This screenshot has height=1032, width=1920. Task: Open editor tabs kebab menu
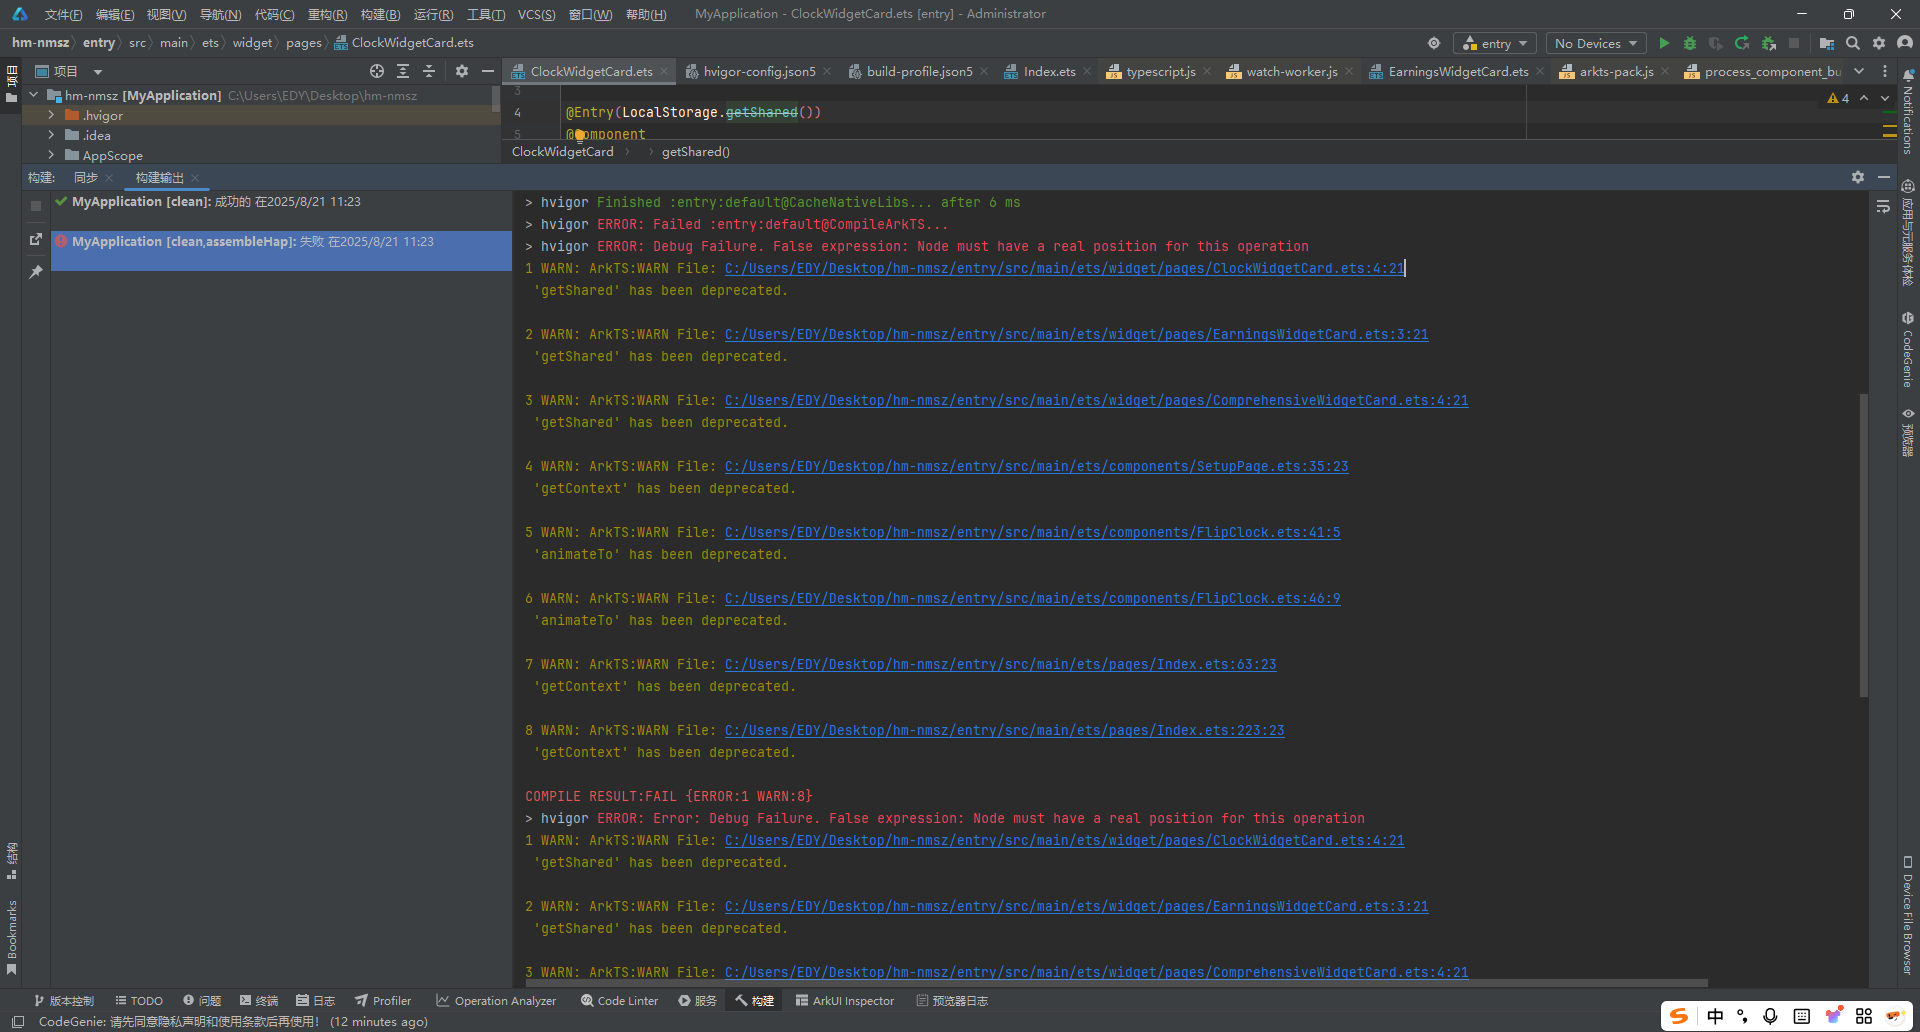click(1885, 71)
